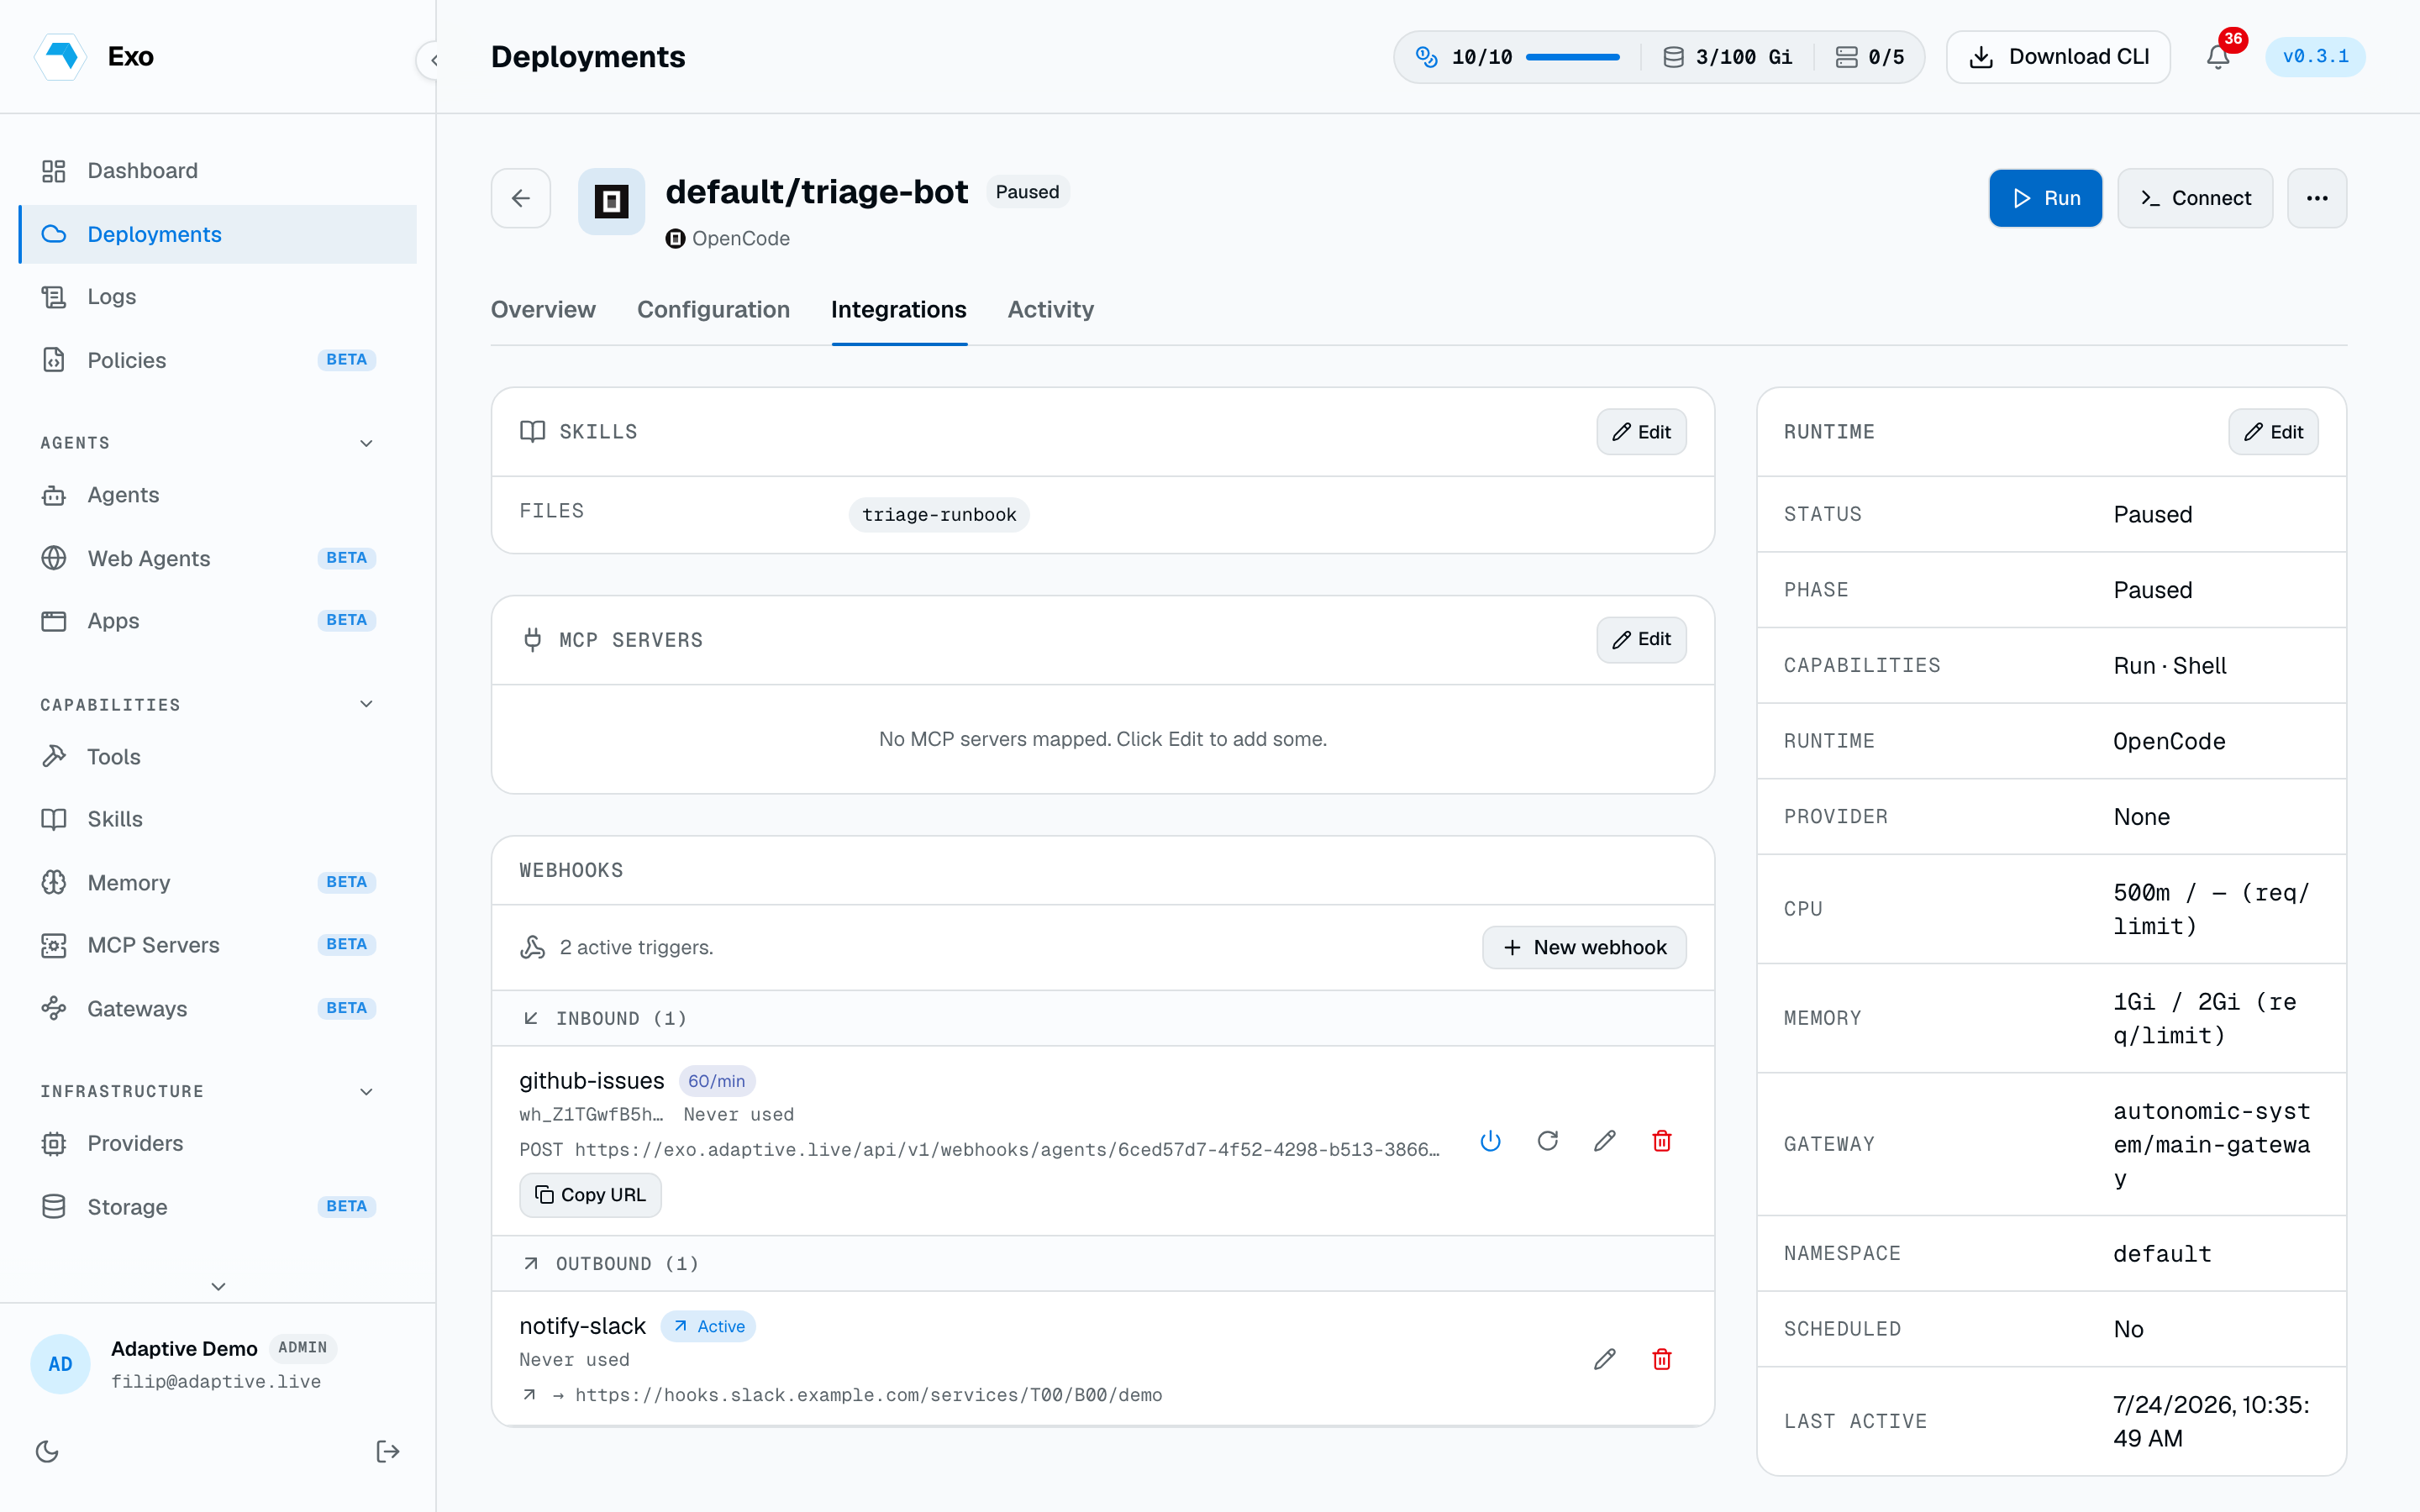
Task: Click the autonomic-system/main-gateway value
Action: (2211, 1144)
